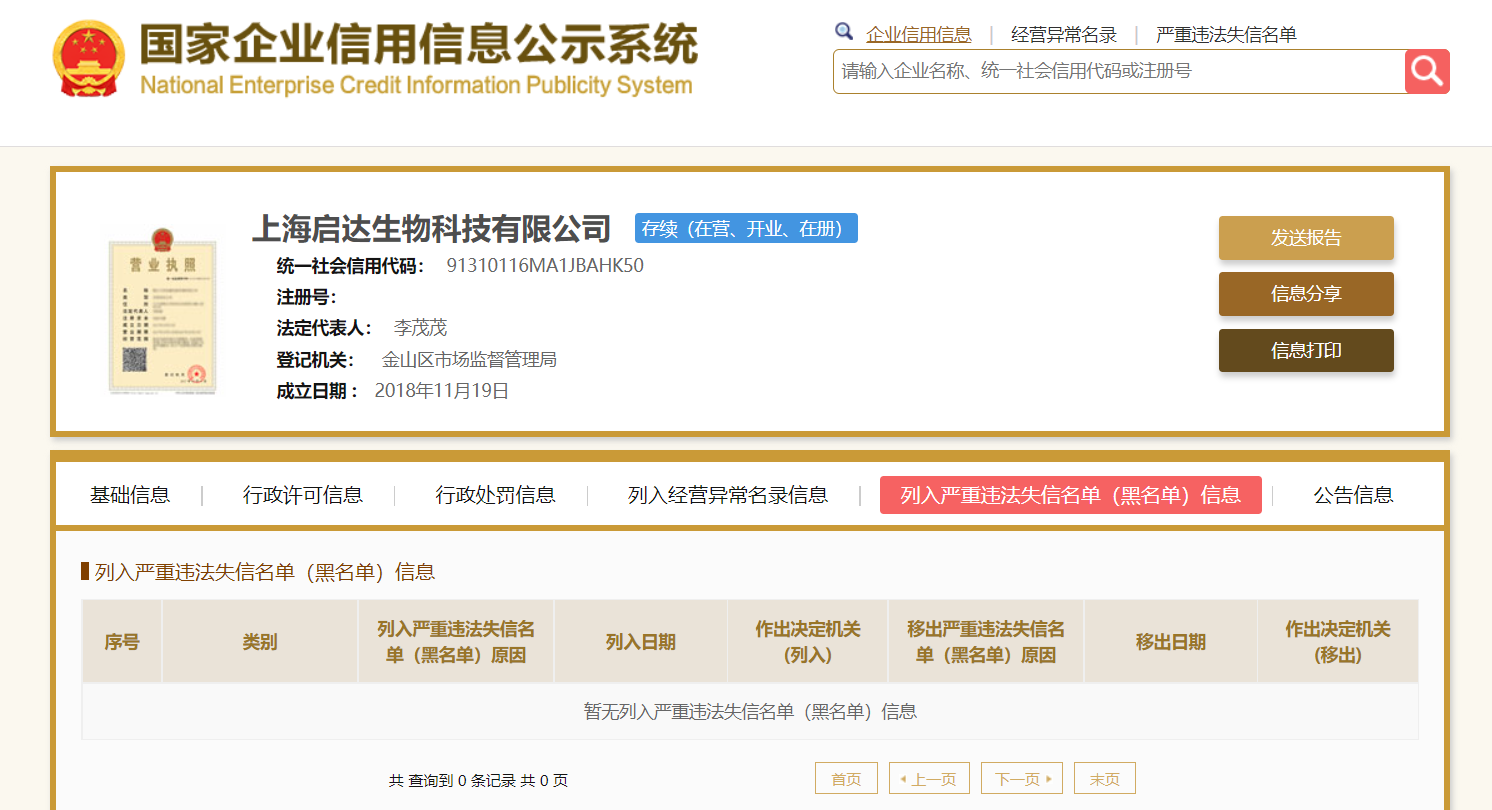This screenshot has width=1492, height=810.
Task: Select the 严重违法失信名单 search category
Action: (1226, 35)
